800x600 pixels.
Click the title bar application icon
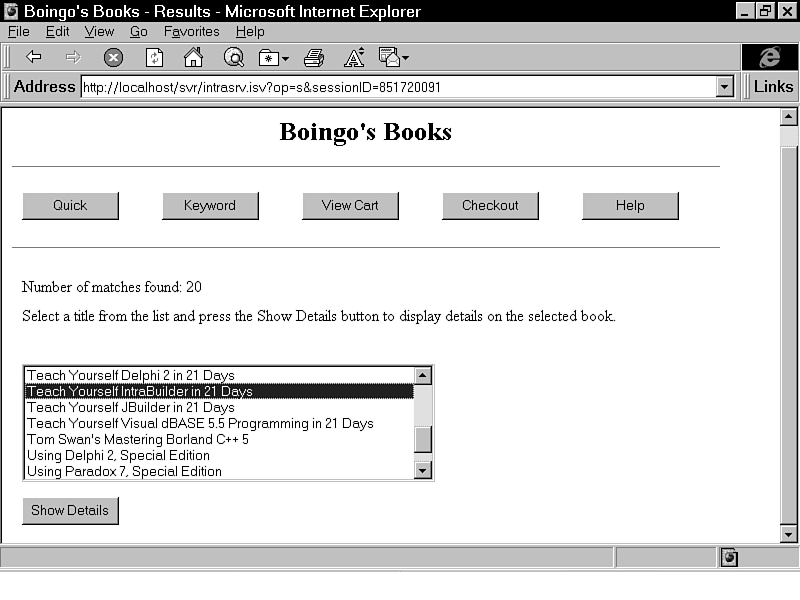11,11
